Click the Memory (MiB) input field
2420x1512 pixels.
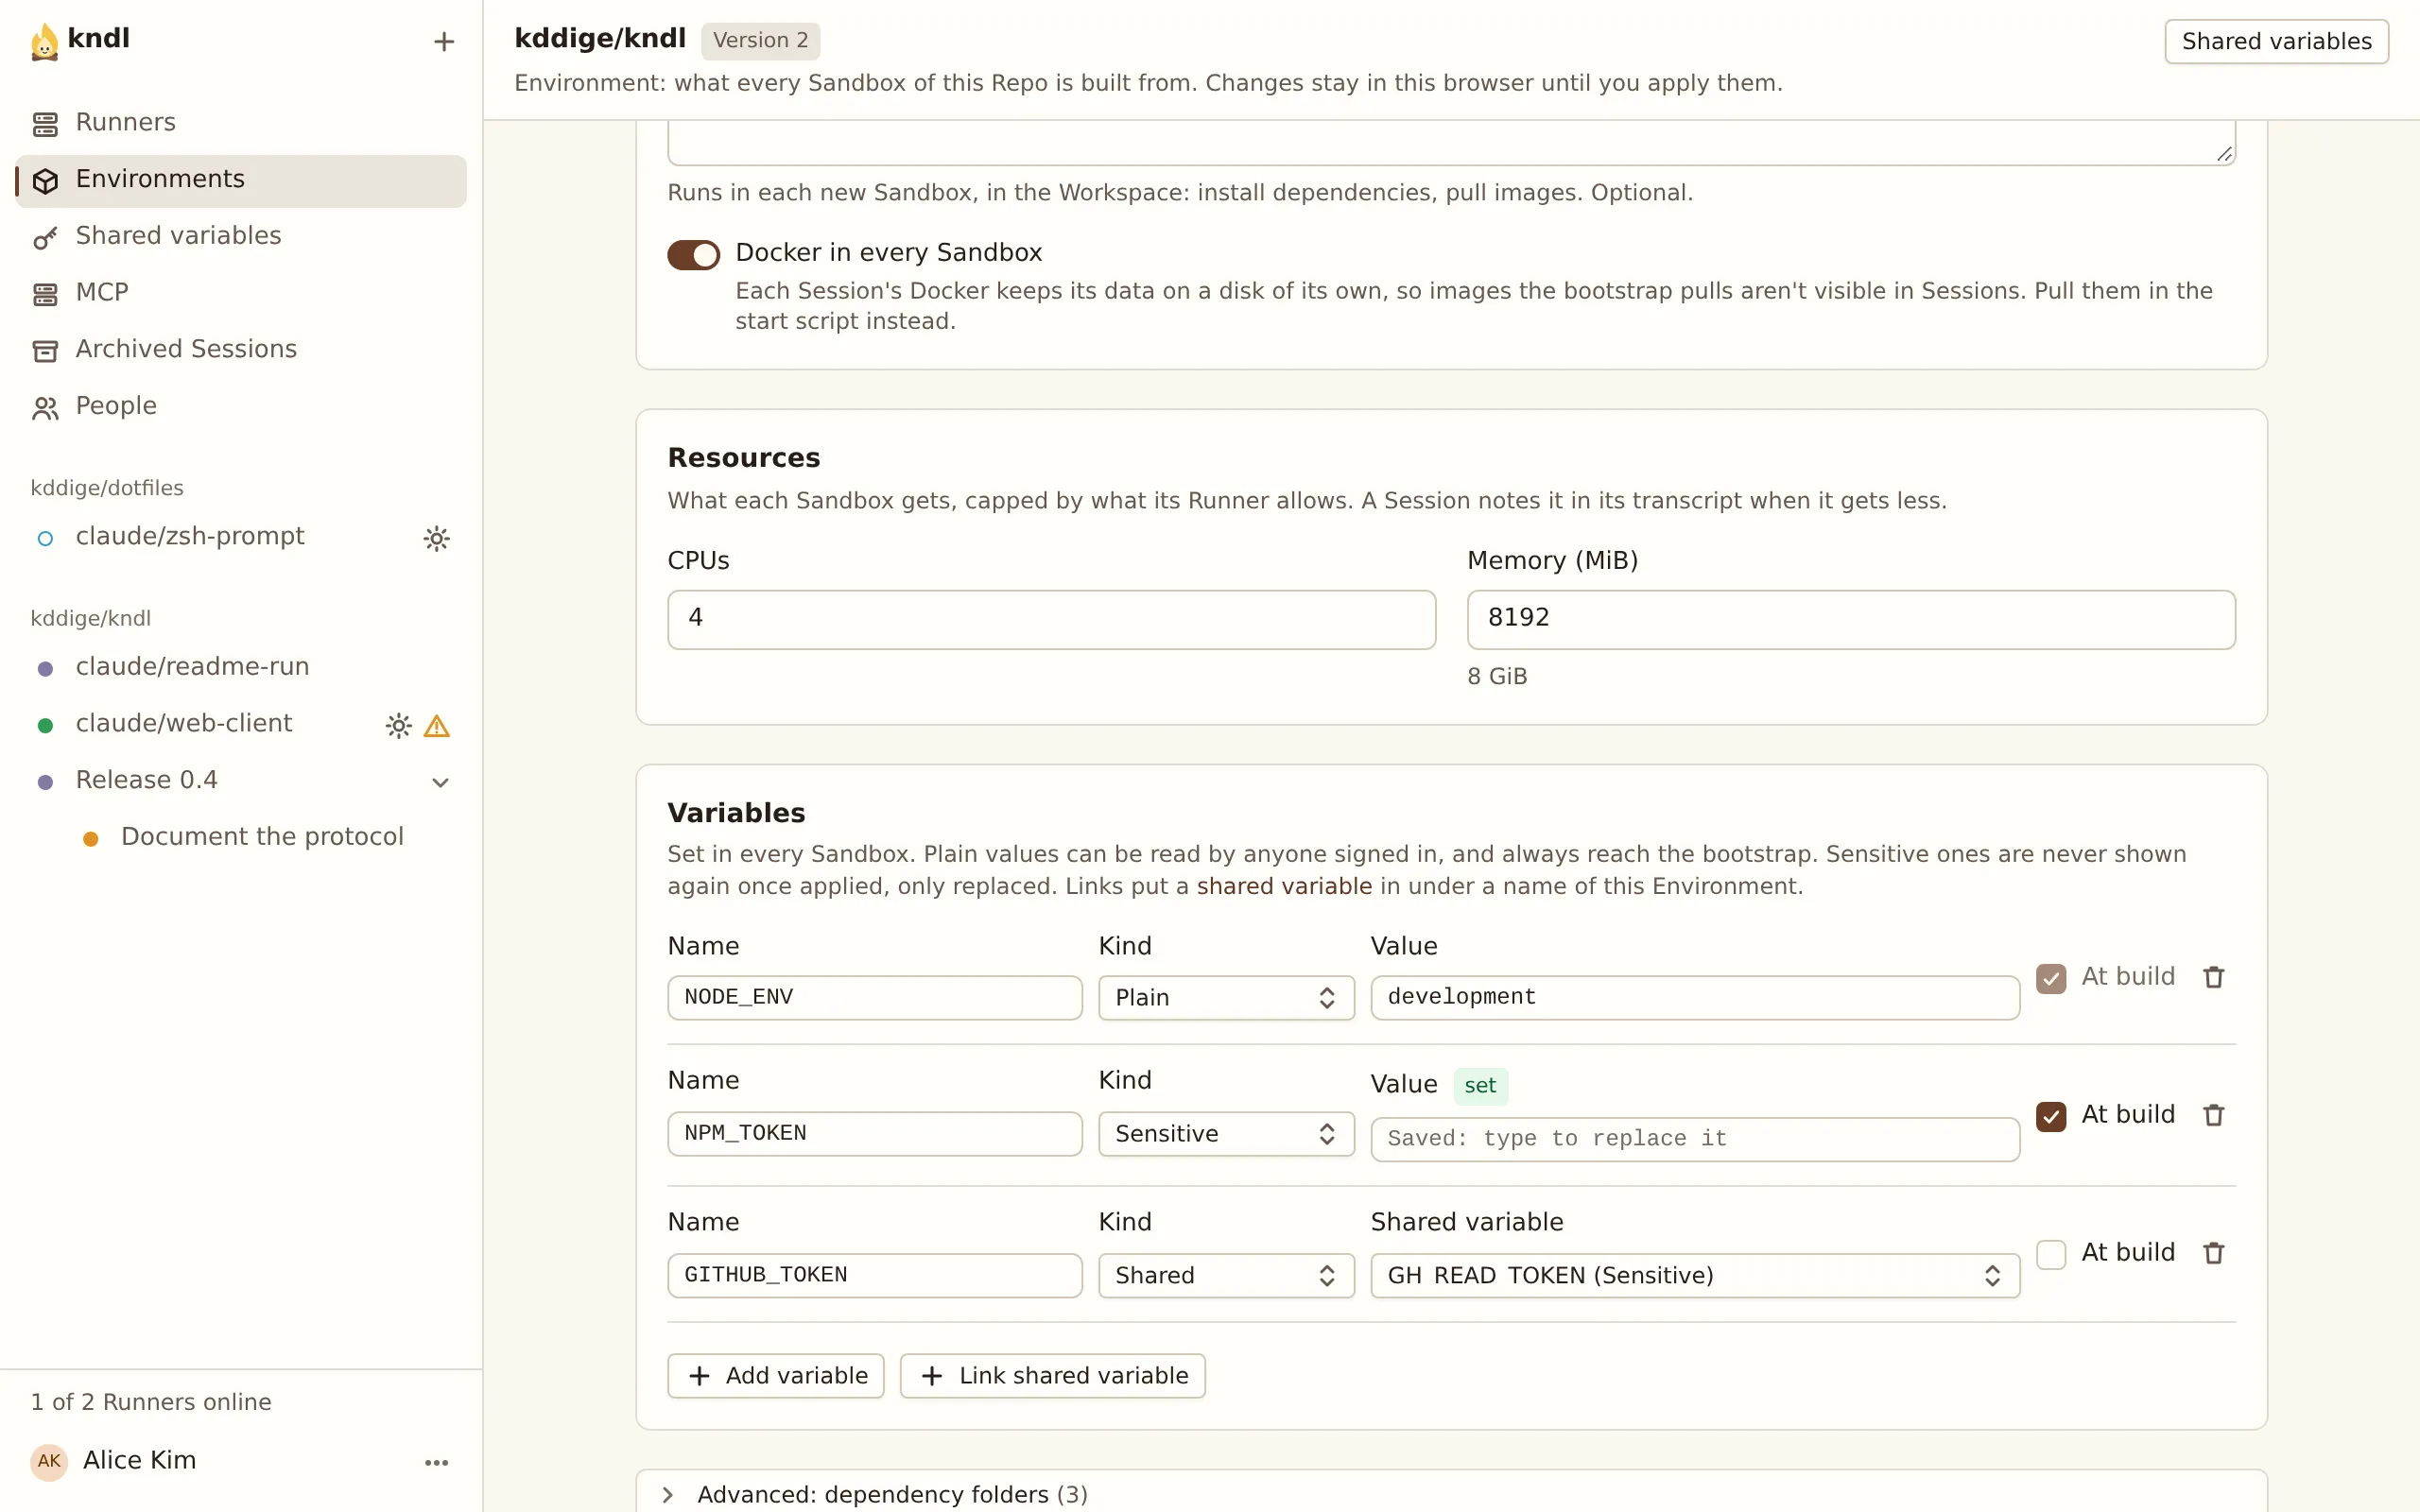click(1851, 620)
